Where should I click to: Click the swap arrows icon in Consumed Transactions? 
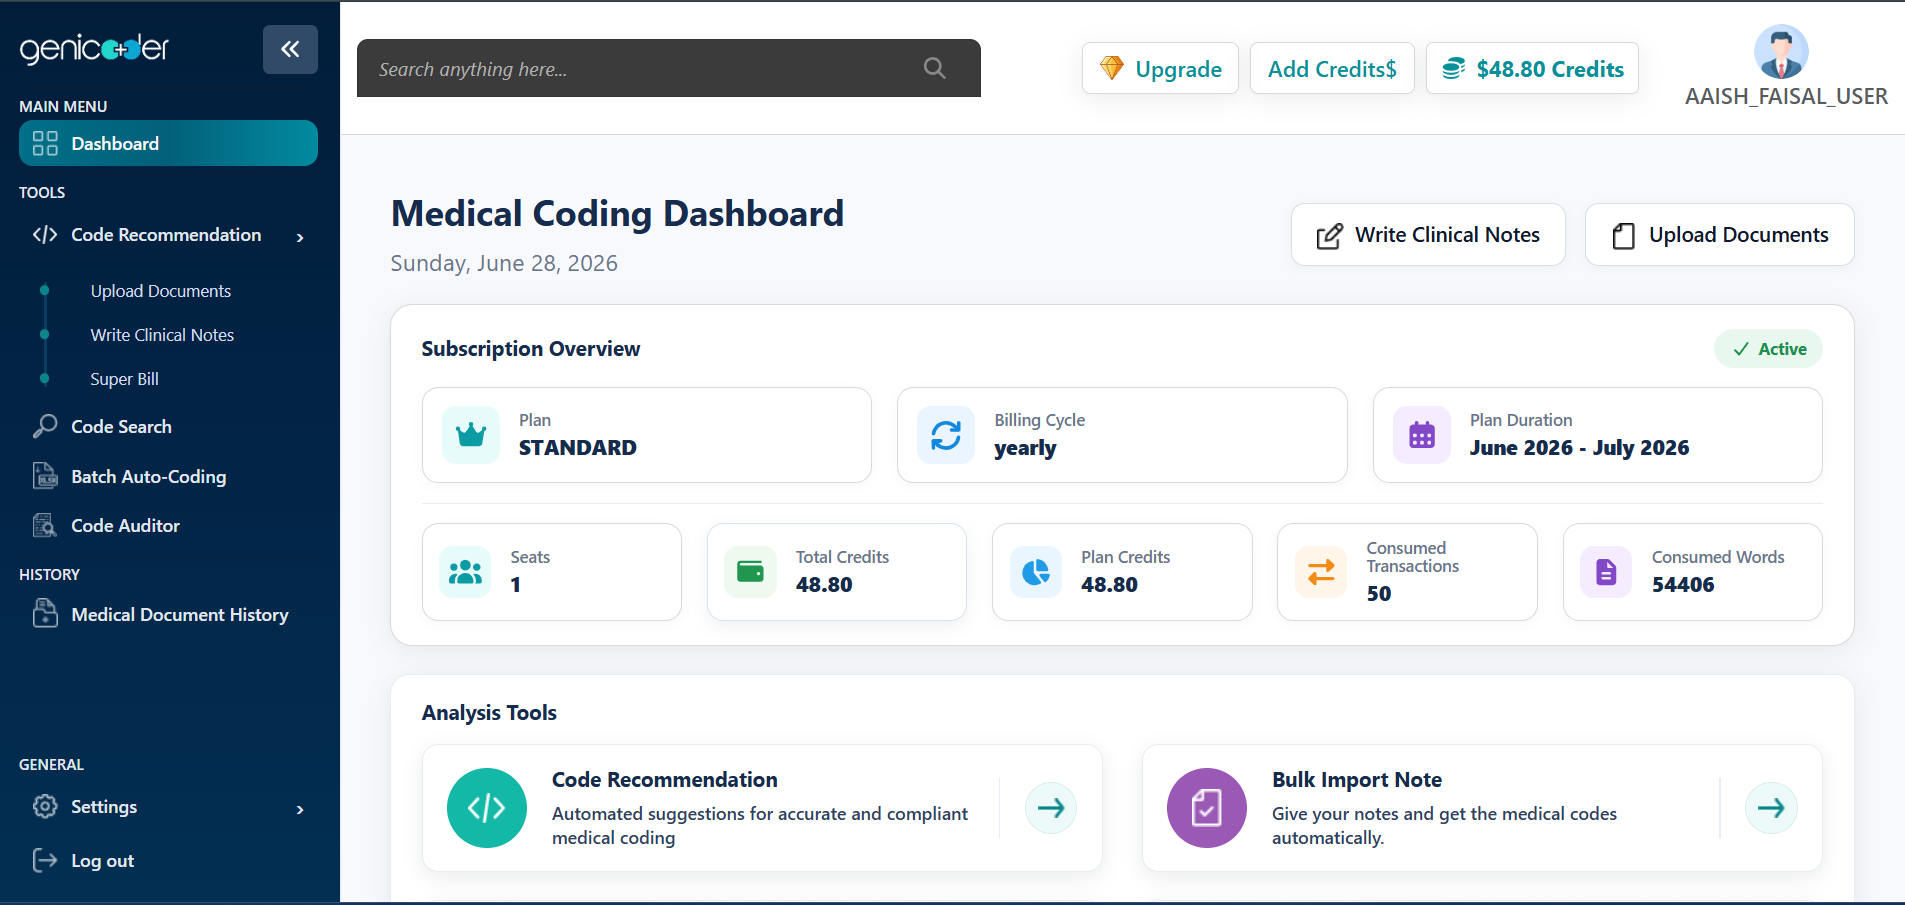coord(1321,572)
